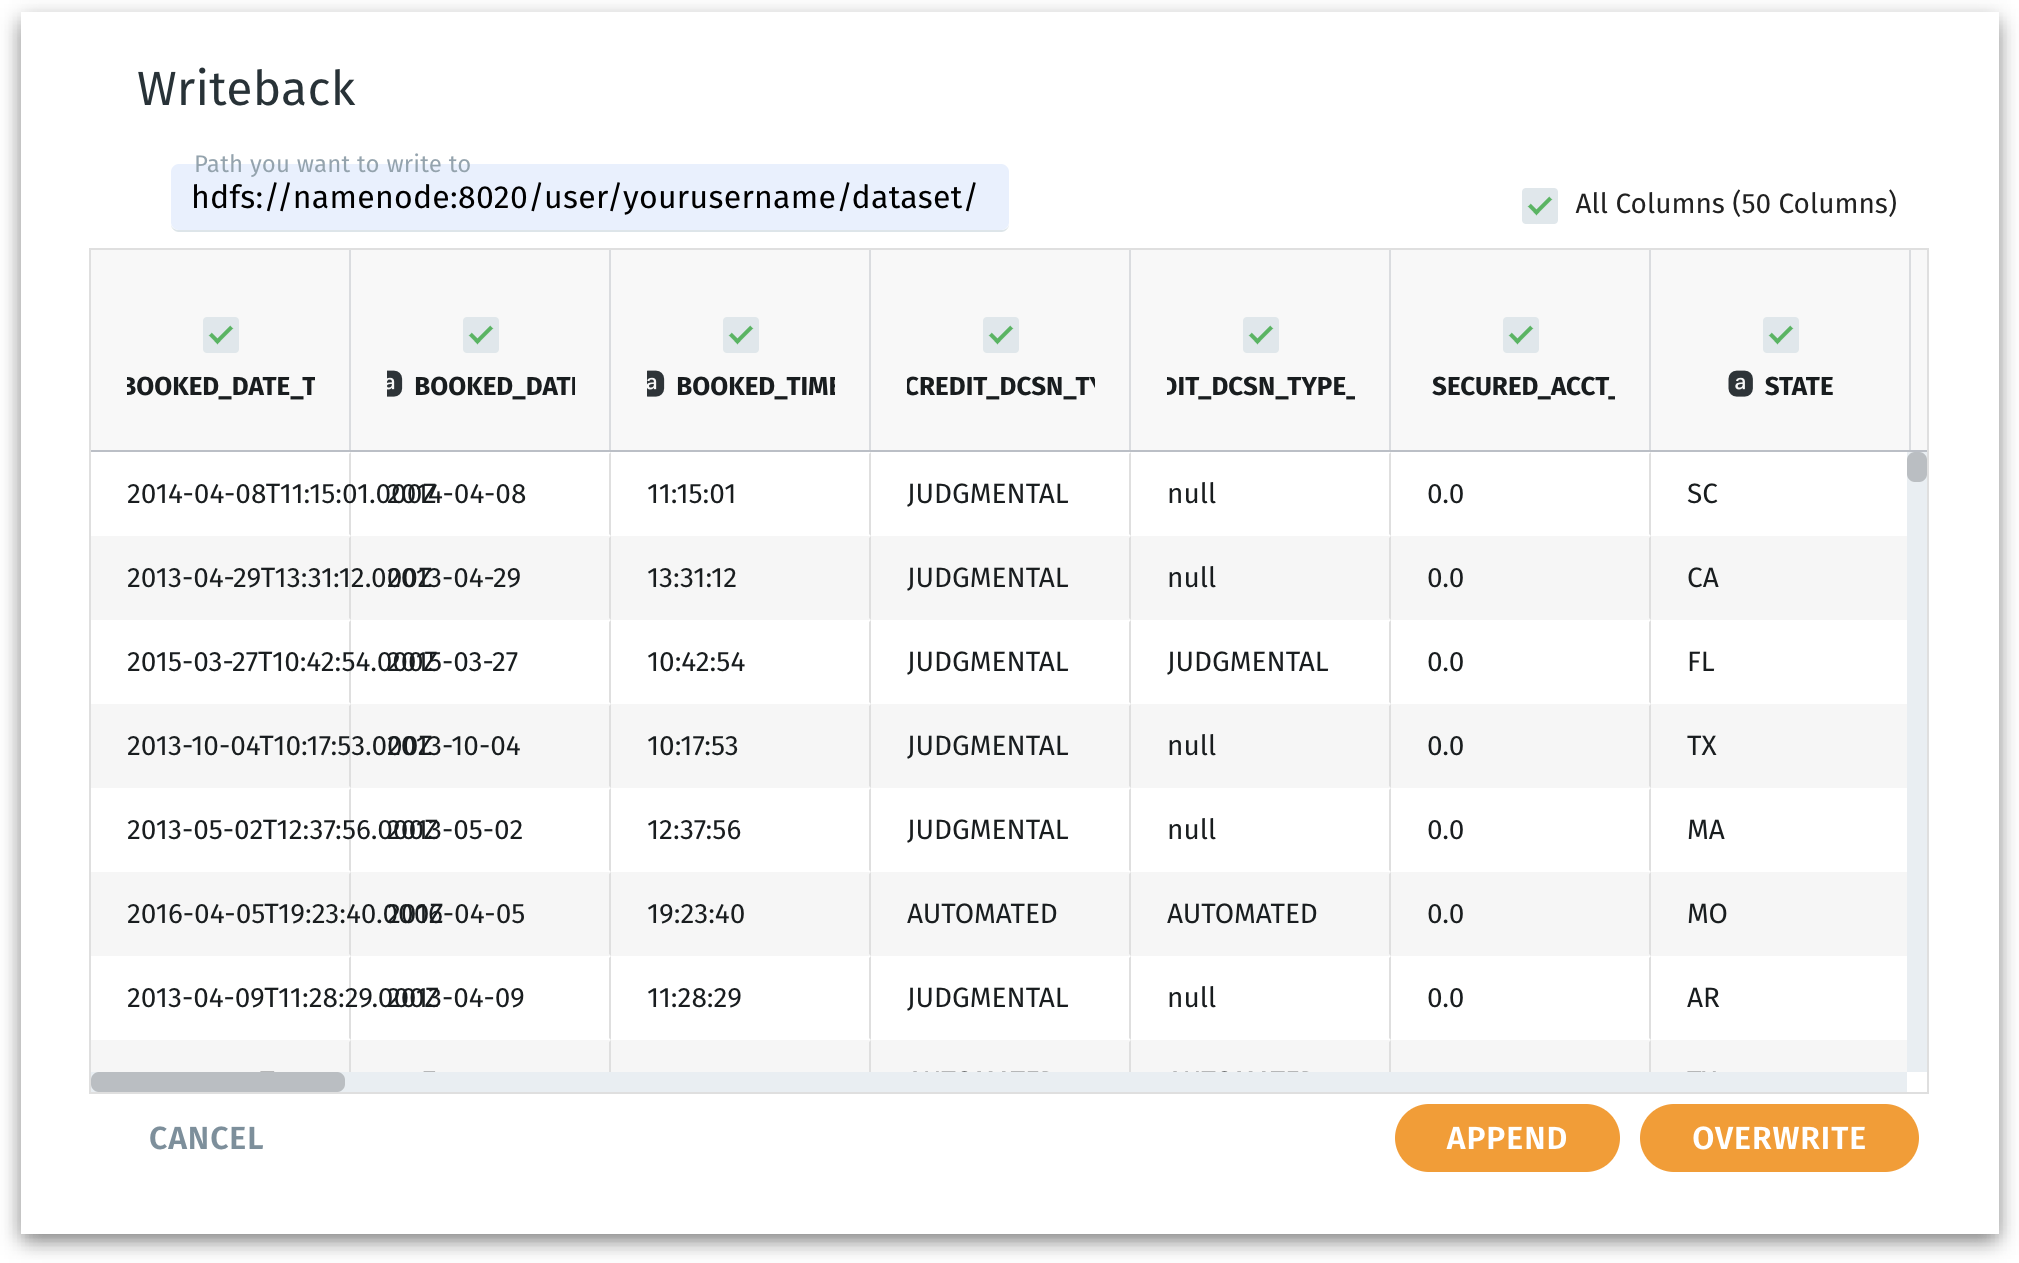Uncheck the All Columns checkbox
The image size is (2019, 1263).
click(1539, 206)
